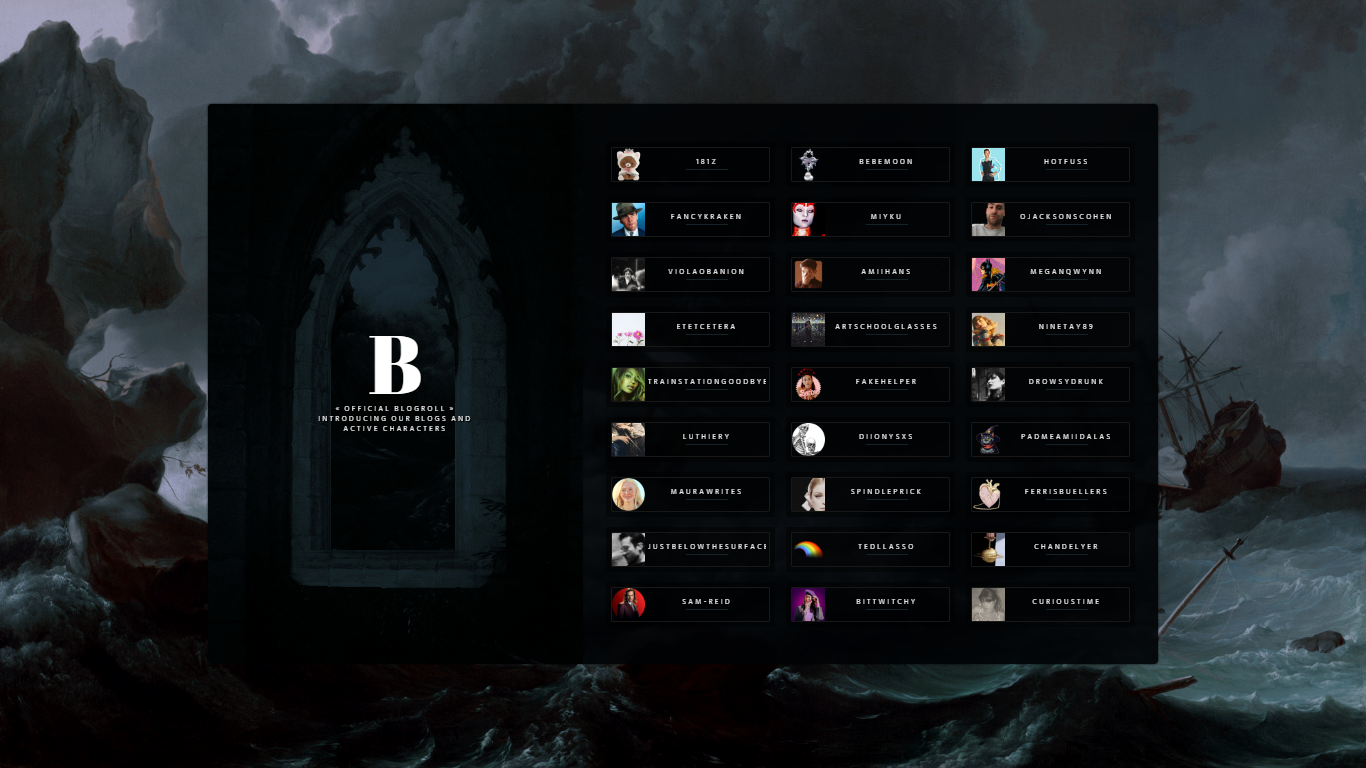The image size is (1366, 768).
Task: Click the CURIOUSTIME avatar thumbnail
Action: tap(988, 604)
